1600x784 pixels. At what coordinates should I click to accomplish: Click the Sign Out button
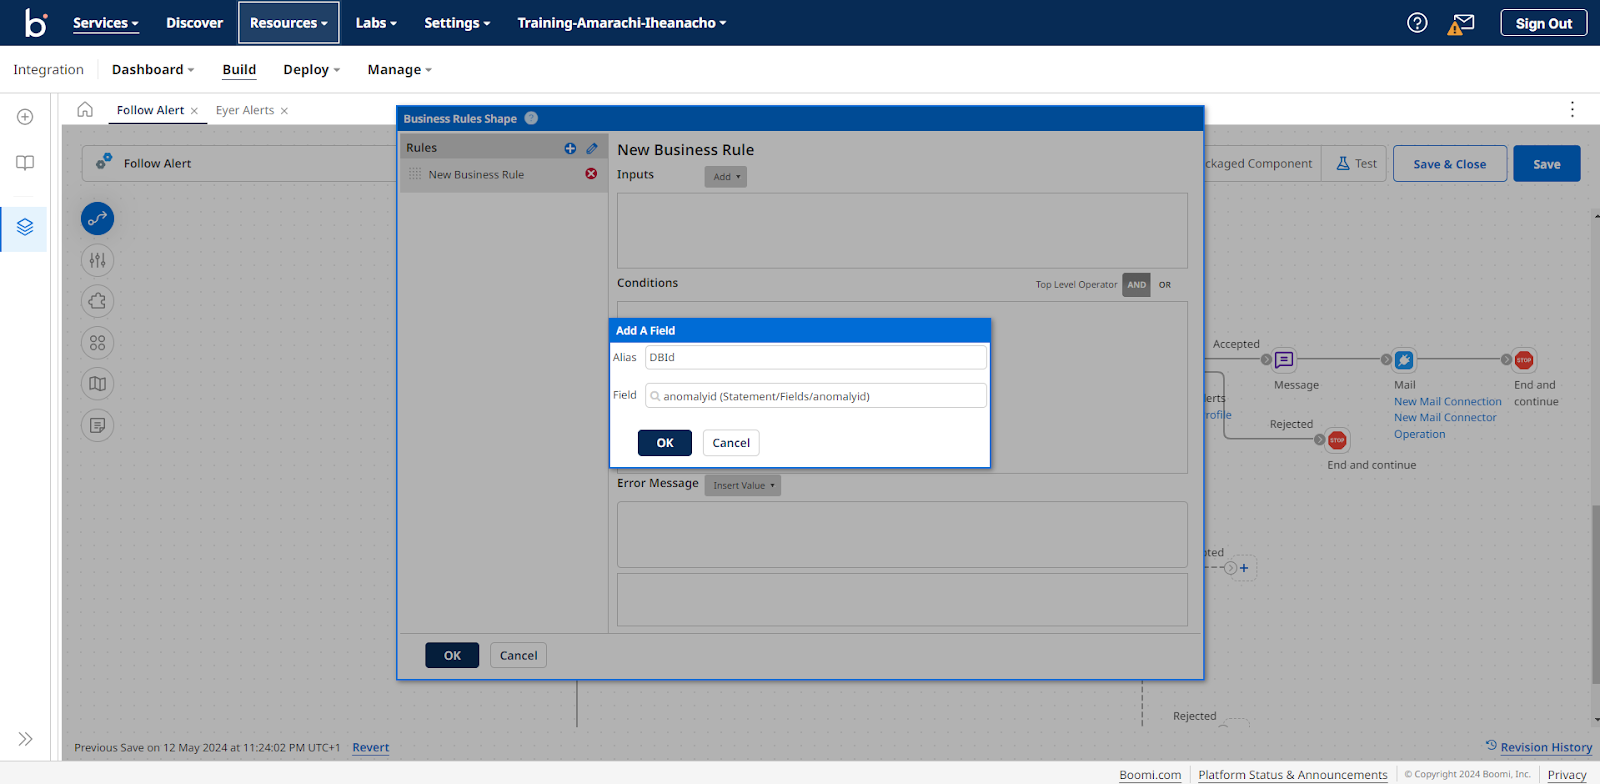(1543, 23)
